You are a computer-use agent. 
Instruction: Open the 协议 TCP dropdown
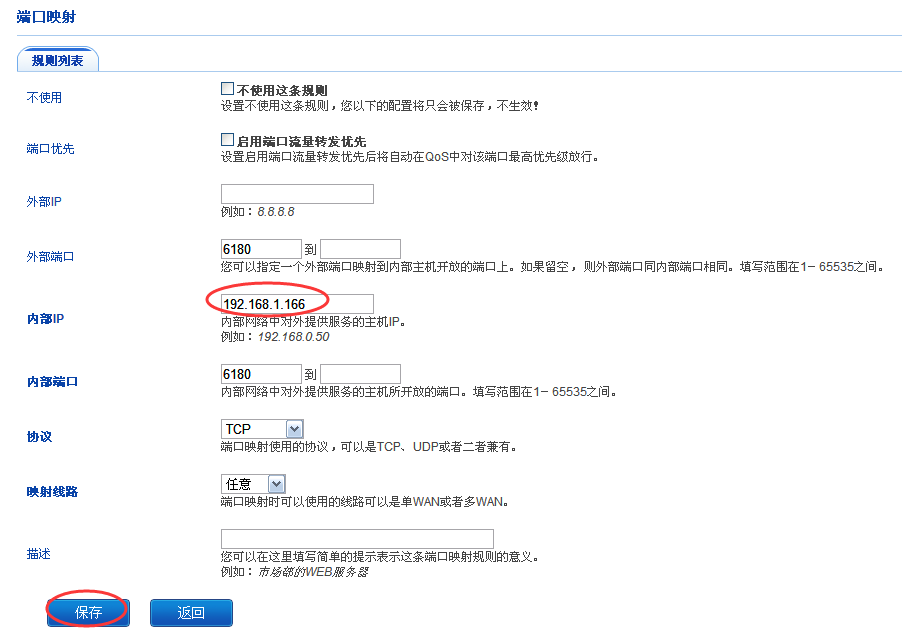pyautogui.click(x=262, y=429)
